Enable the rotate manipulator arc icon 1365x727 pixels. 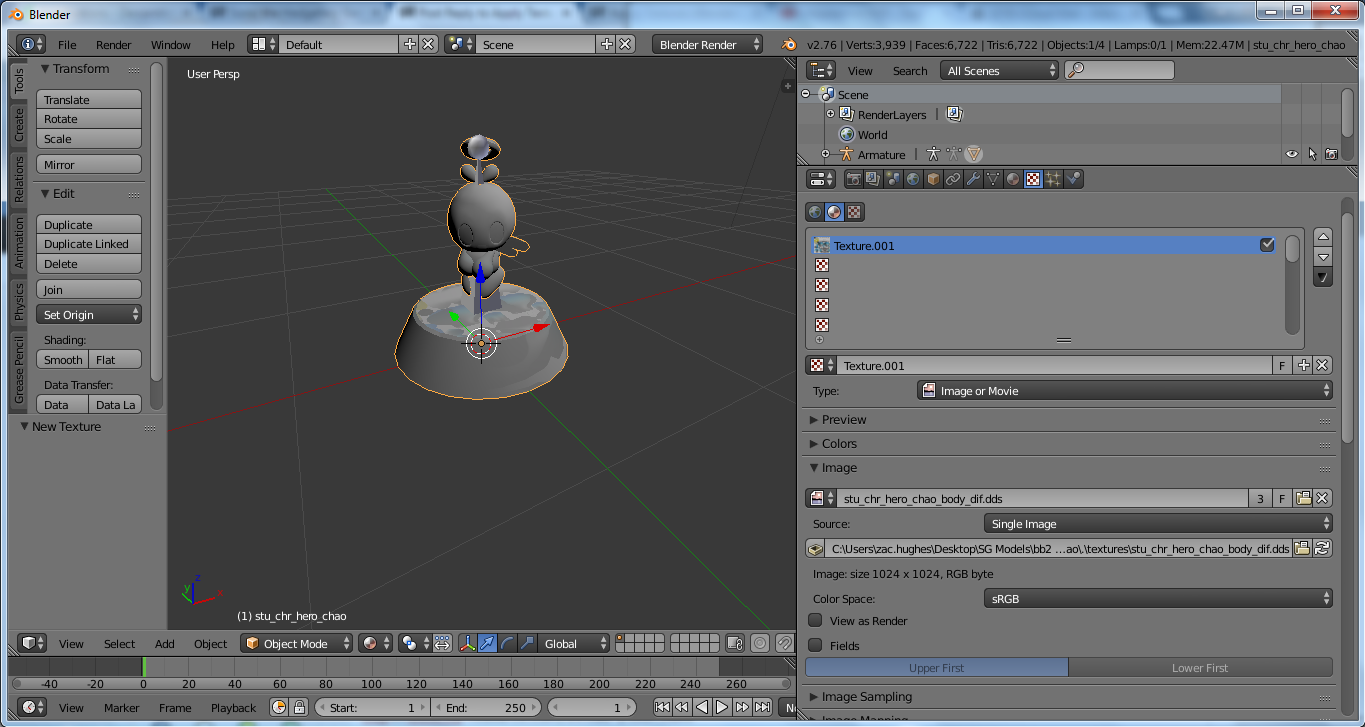(507, 644)
